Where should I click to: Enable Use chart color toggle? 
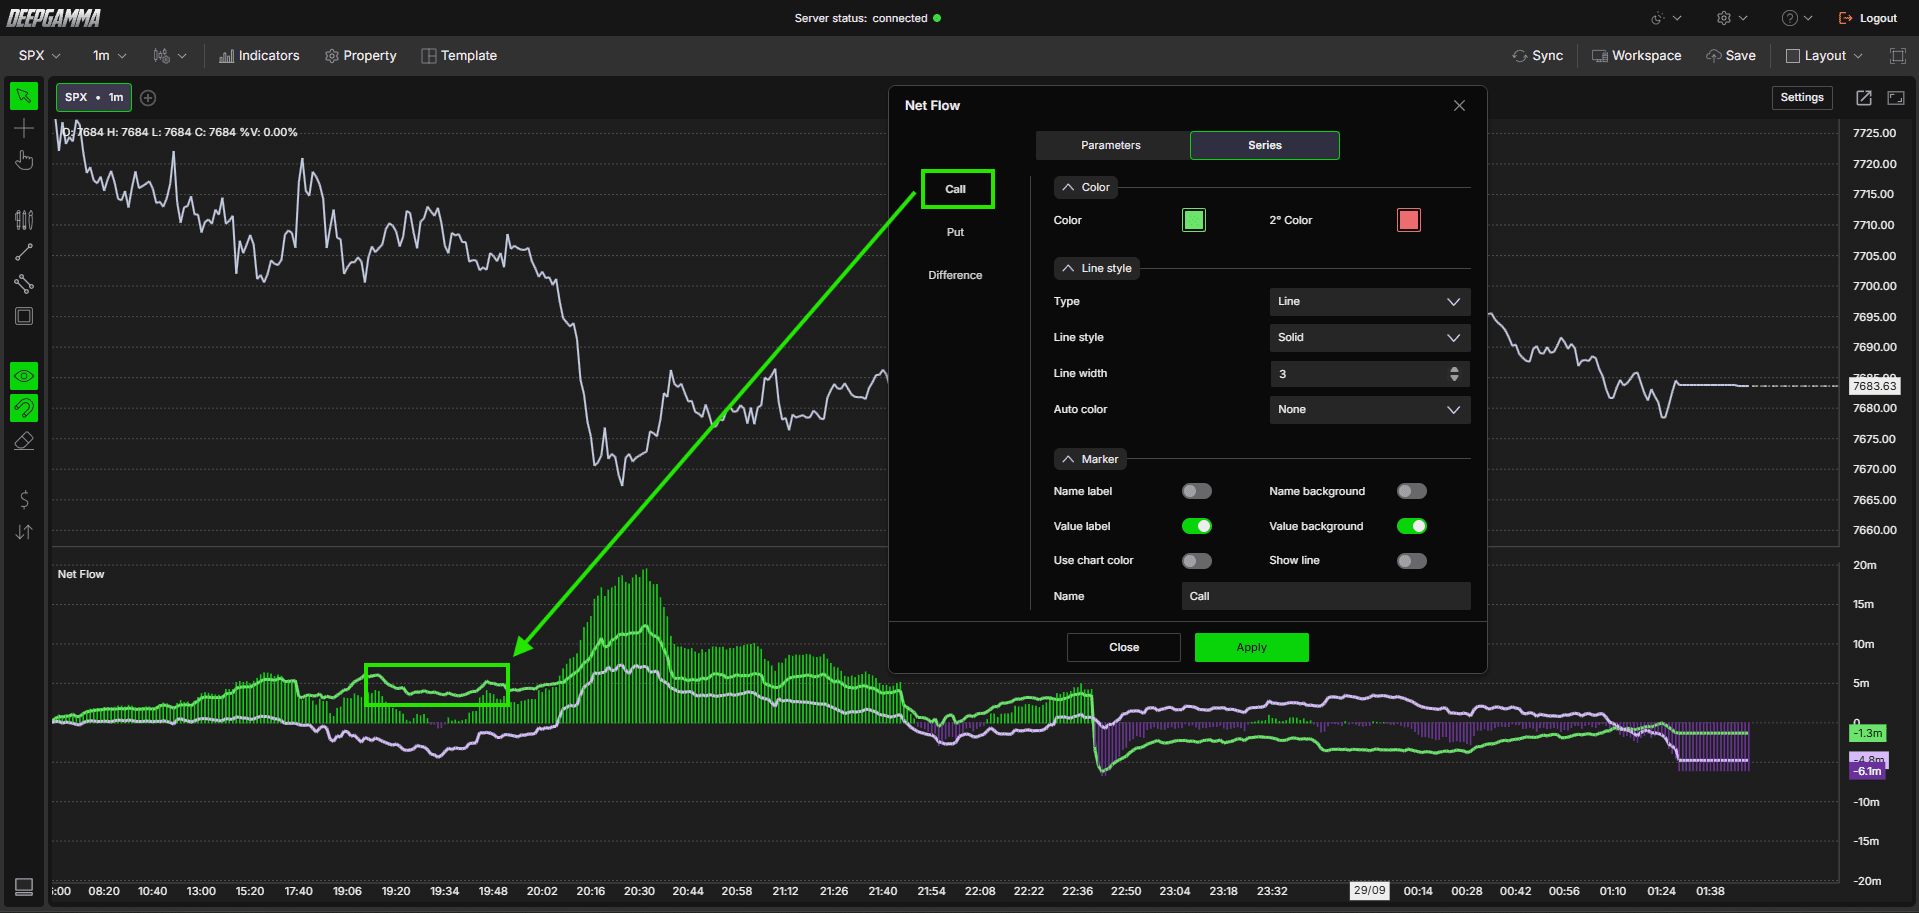point(1197,561)
